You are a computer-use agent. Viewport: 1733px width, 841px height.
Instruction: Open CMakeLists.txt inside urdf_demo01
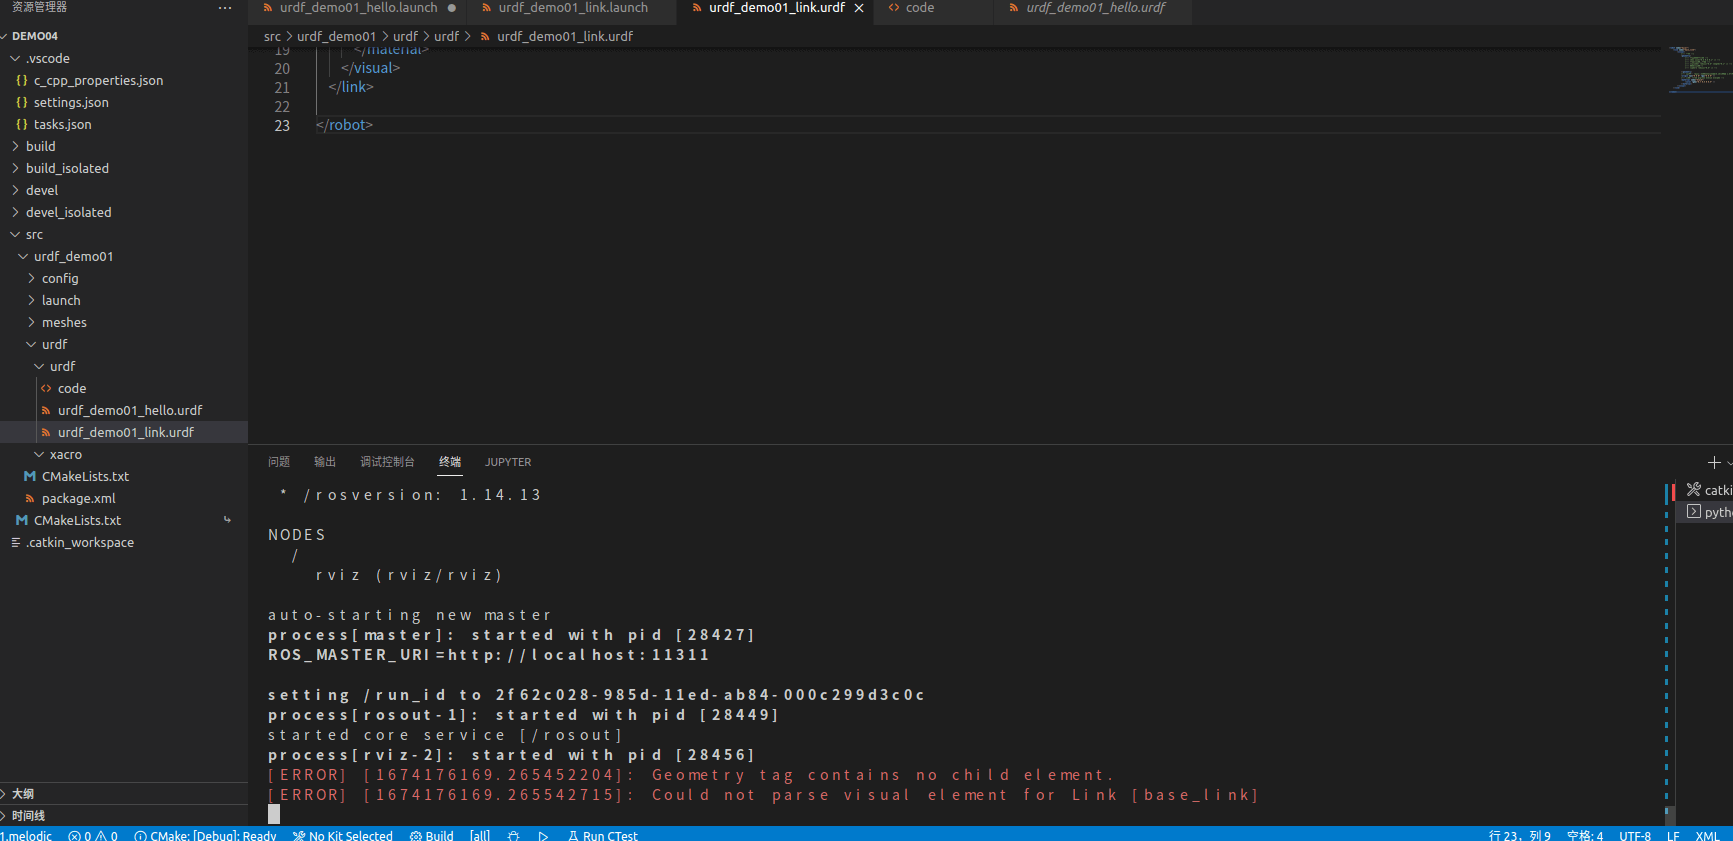click(x=124, y=476)
